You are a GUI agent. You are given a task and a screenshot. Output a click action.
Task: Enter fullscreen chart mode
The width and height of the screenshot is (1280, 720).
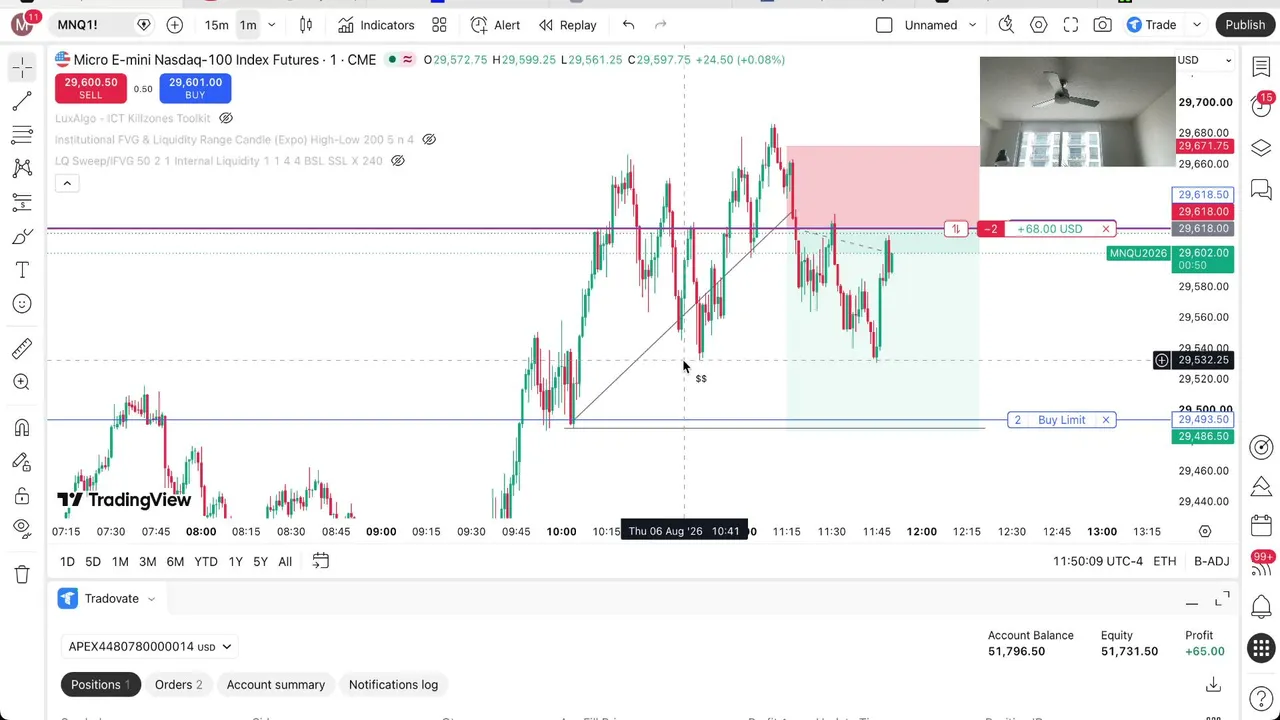1071,25
